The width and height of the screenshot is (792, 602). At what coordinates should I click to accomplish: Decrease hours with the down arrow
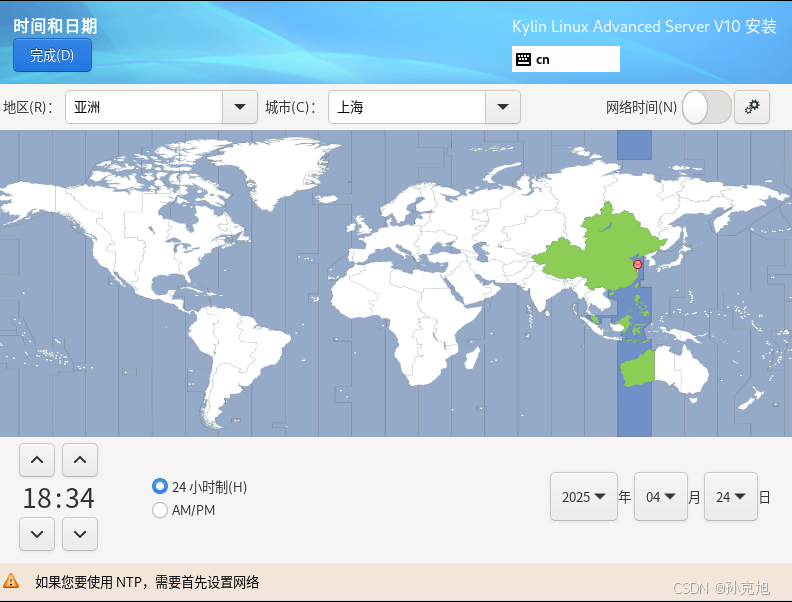37,534
